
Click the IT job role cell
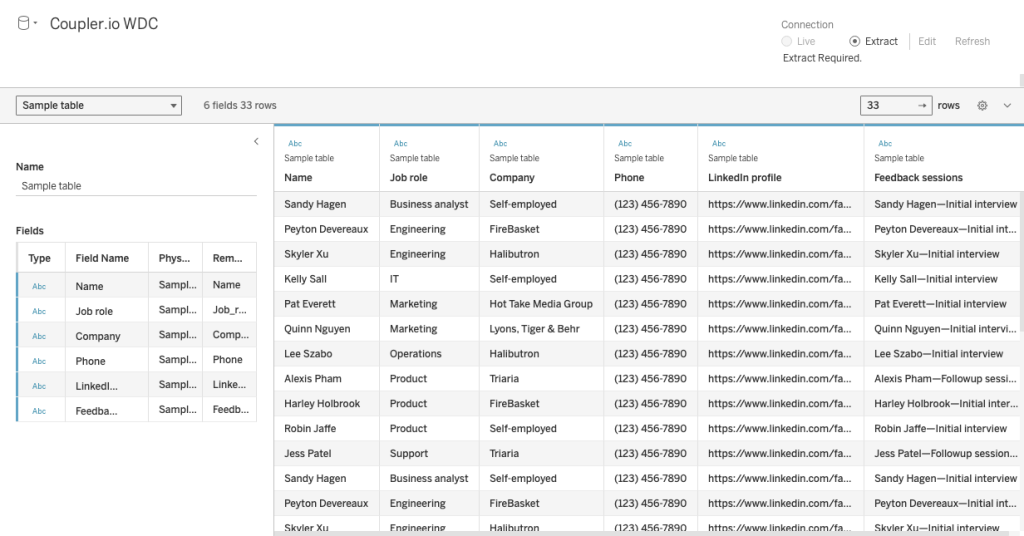394,279
